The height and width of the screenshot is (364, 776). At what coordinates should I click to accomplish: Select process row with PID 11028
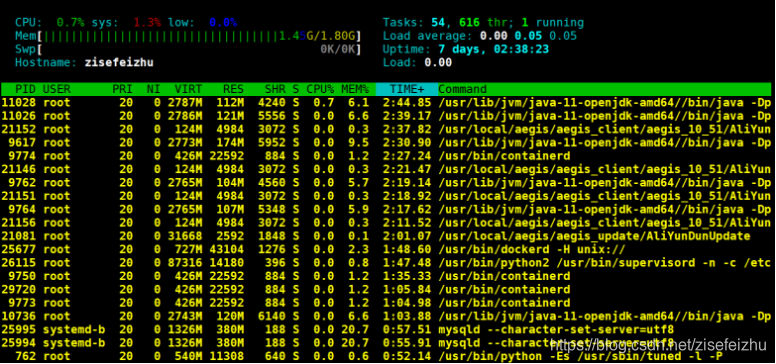386,103
